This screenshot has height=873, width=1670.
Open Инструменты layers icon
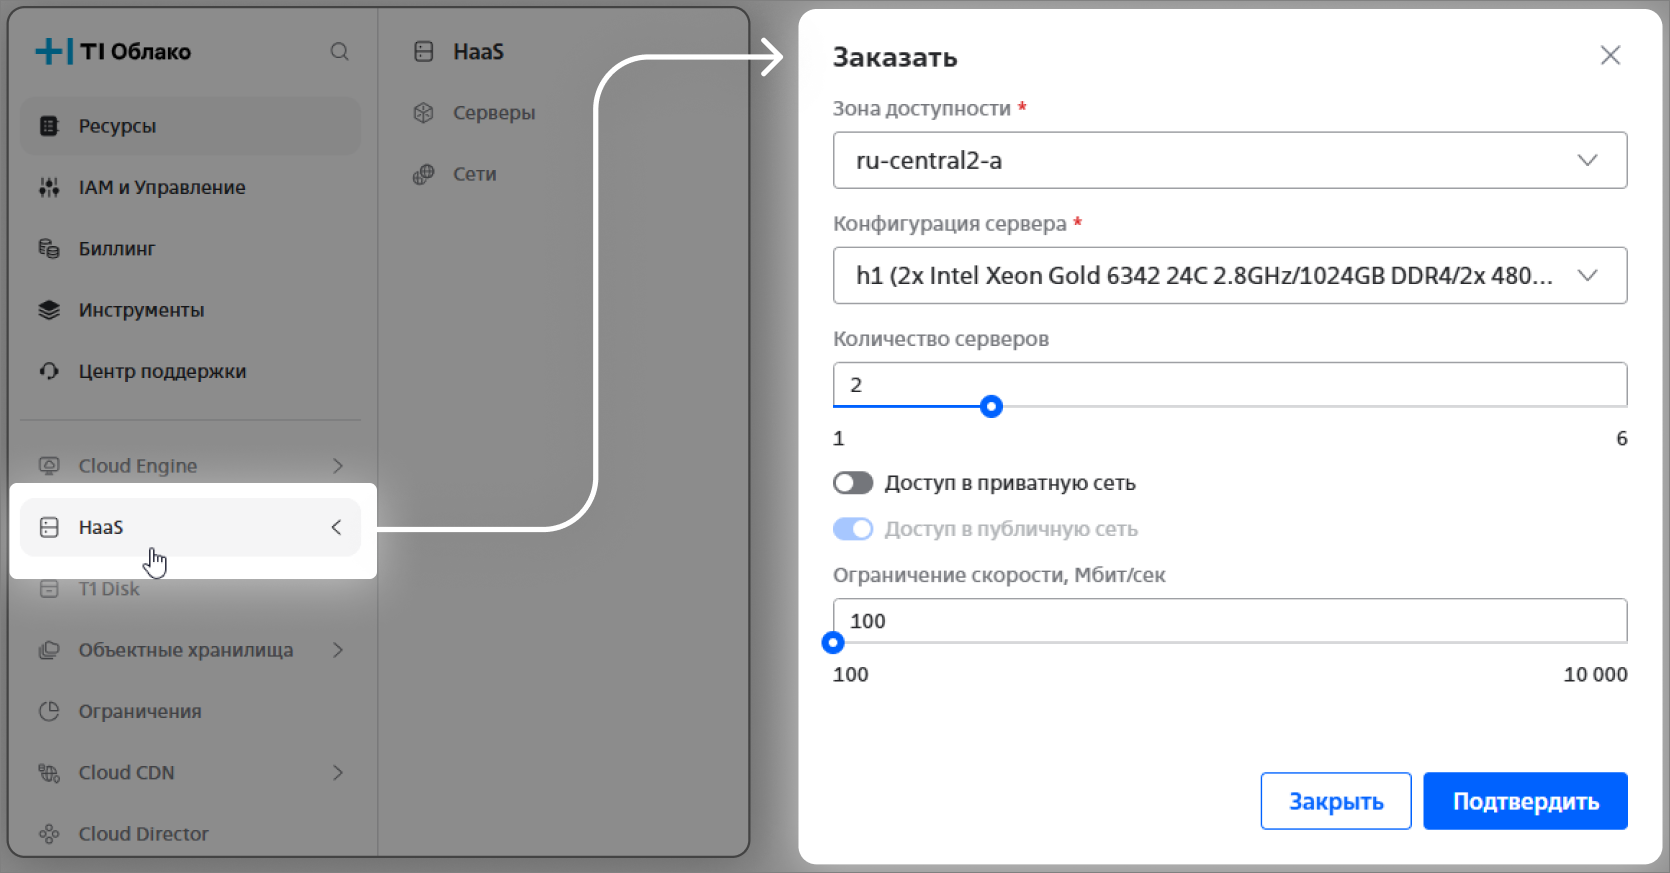(49, 310)
